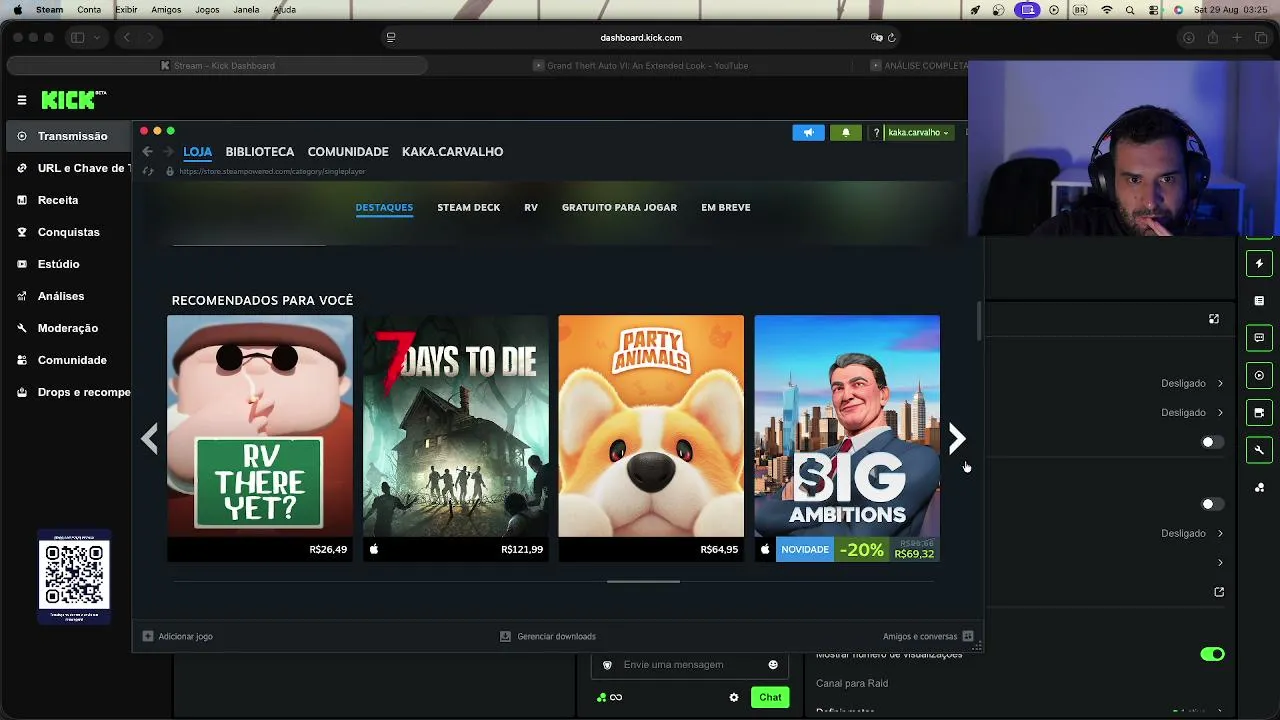Click the pop-out icon in Kick panel header

point(1214,319)
